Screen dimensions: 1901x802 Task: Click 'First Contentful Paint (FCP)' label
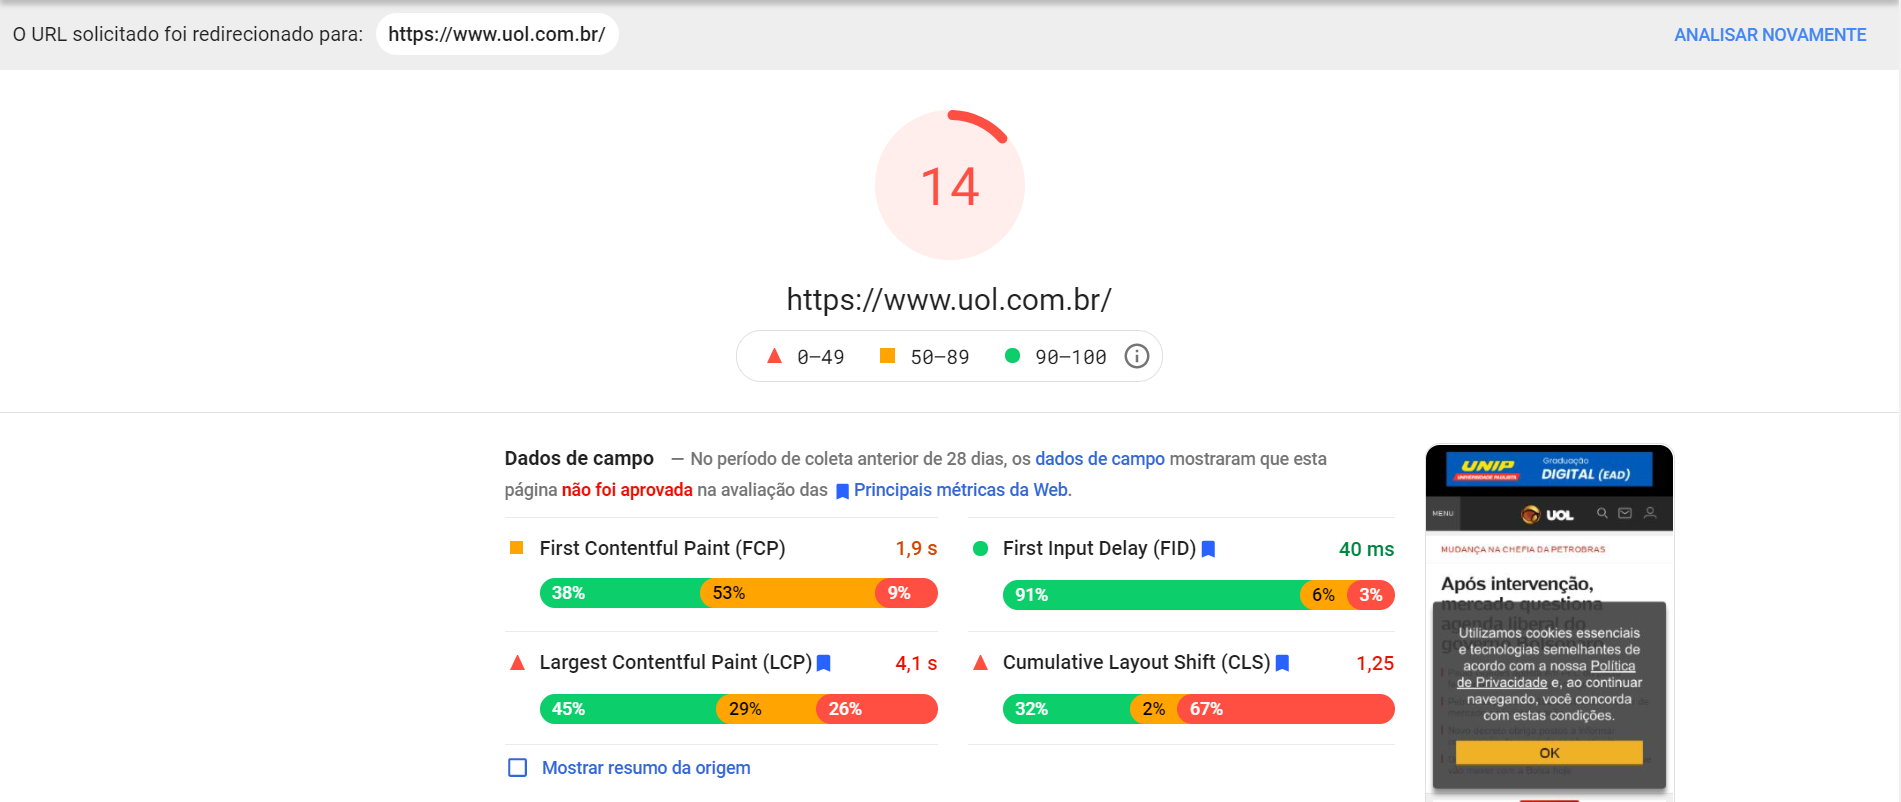click(662, 548)
